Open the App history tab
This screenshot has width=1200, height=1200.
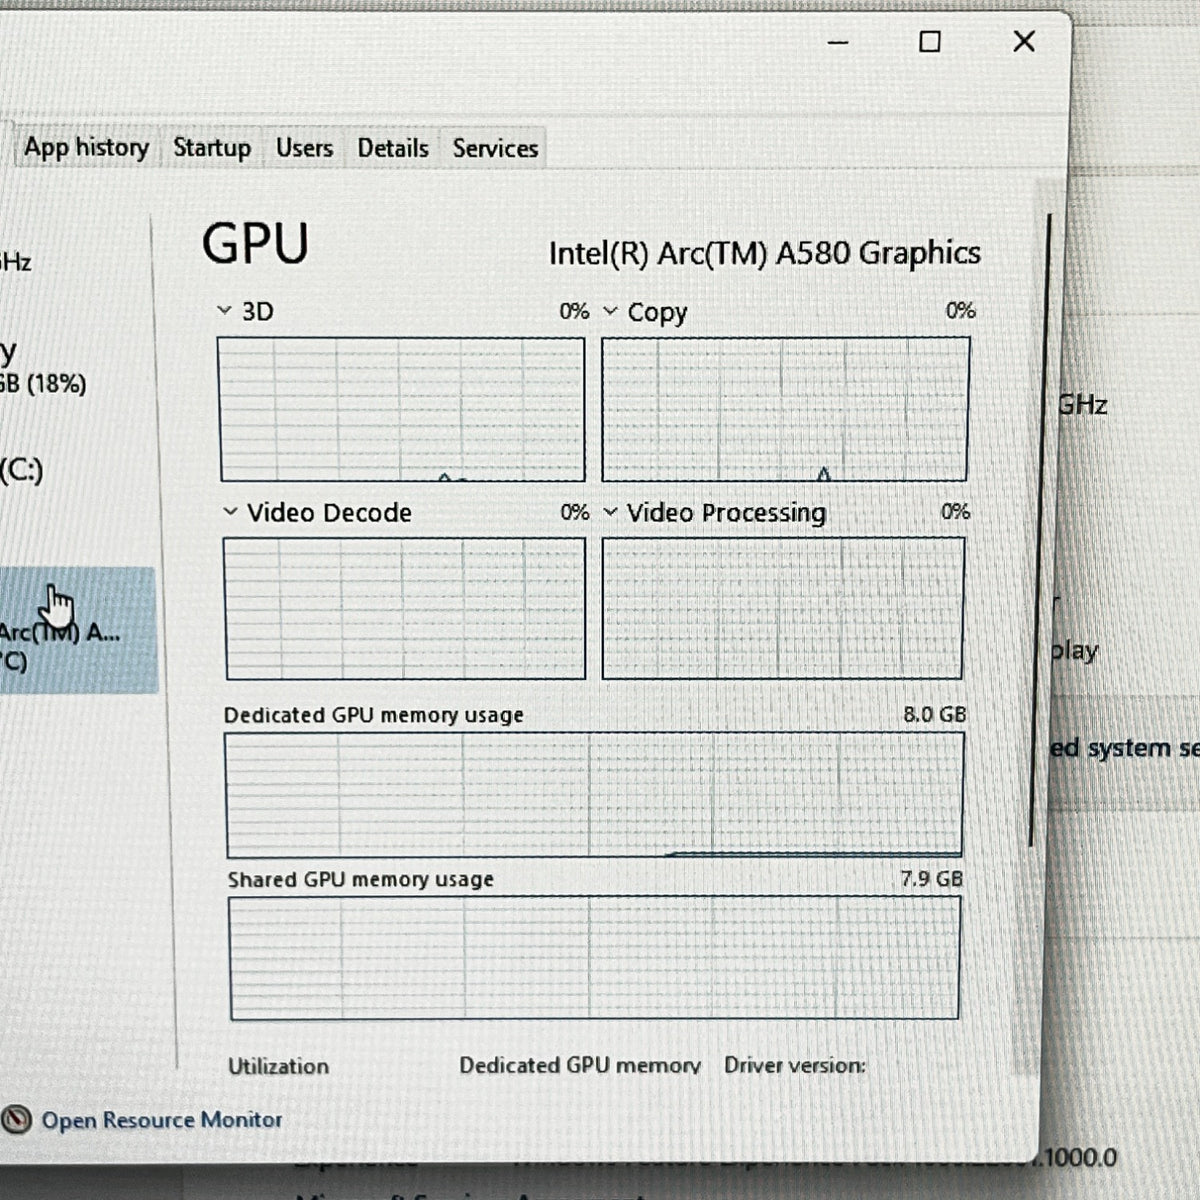tap(86, 148)
